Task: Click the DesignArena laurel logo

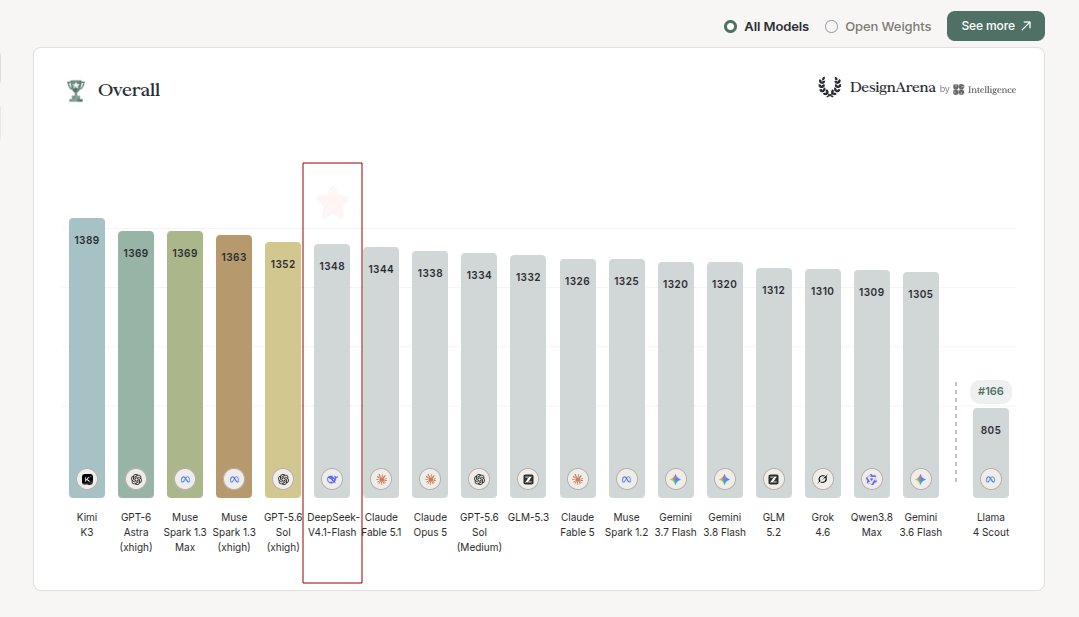Action: (x=830, y=87)
